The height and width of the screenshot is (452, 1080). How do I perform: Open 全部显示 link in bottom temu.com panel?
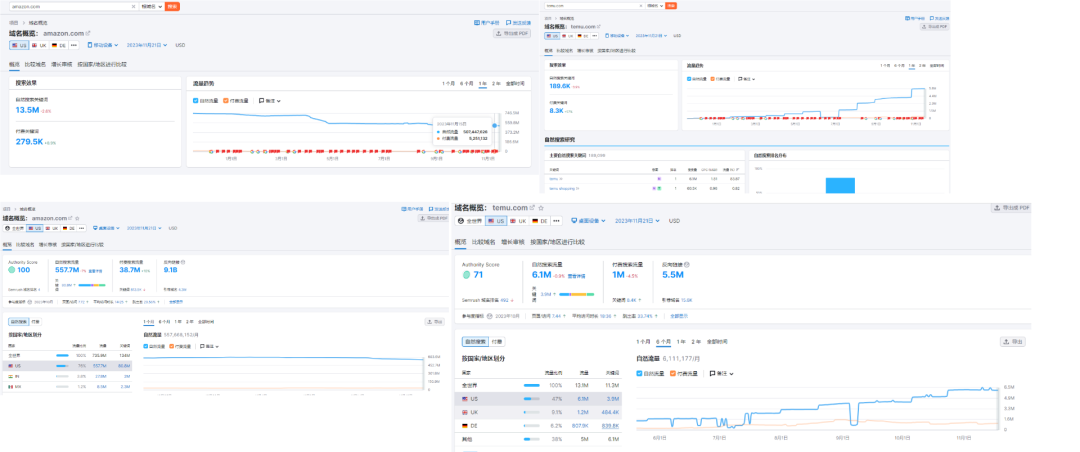[x=679, y=316]
